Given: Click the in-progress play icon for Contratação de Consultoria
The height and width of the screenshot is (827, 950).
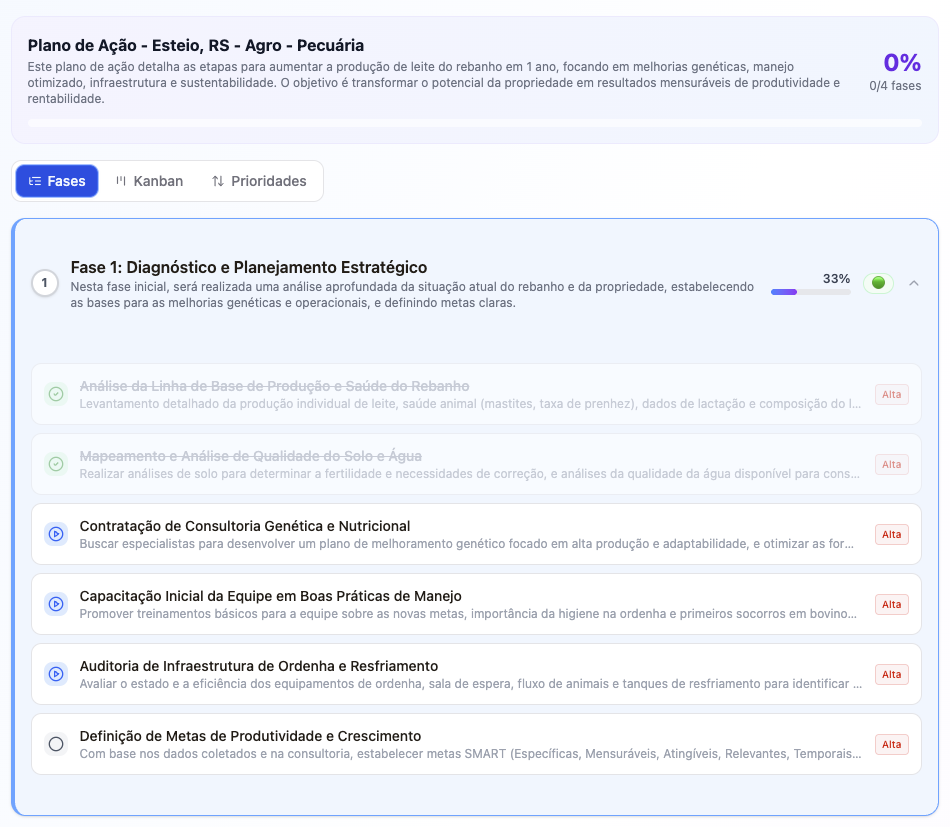Looking at the screenshot, I should [x=56, y=534].
